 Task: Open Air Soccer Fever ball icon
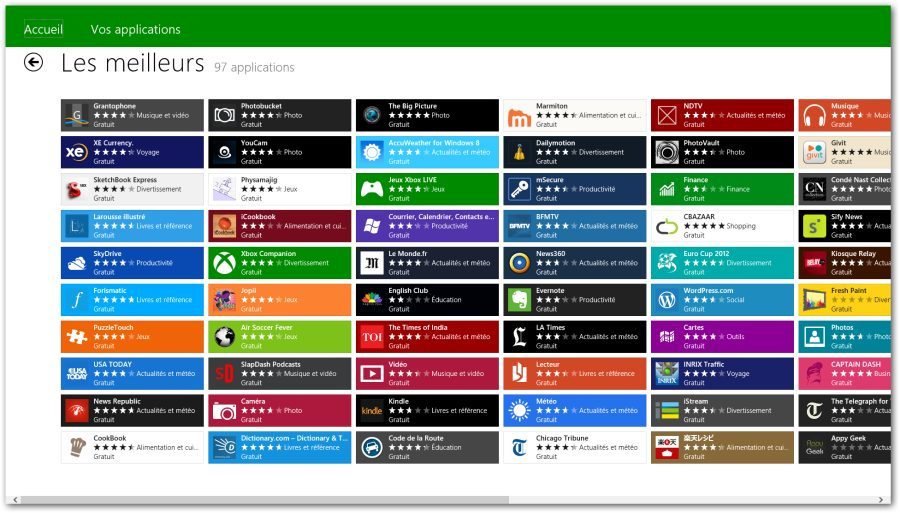[x=223, y=337]
